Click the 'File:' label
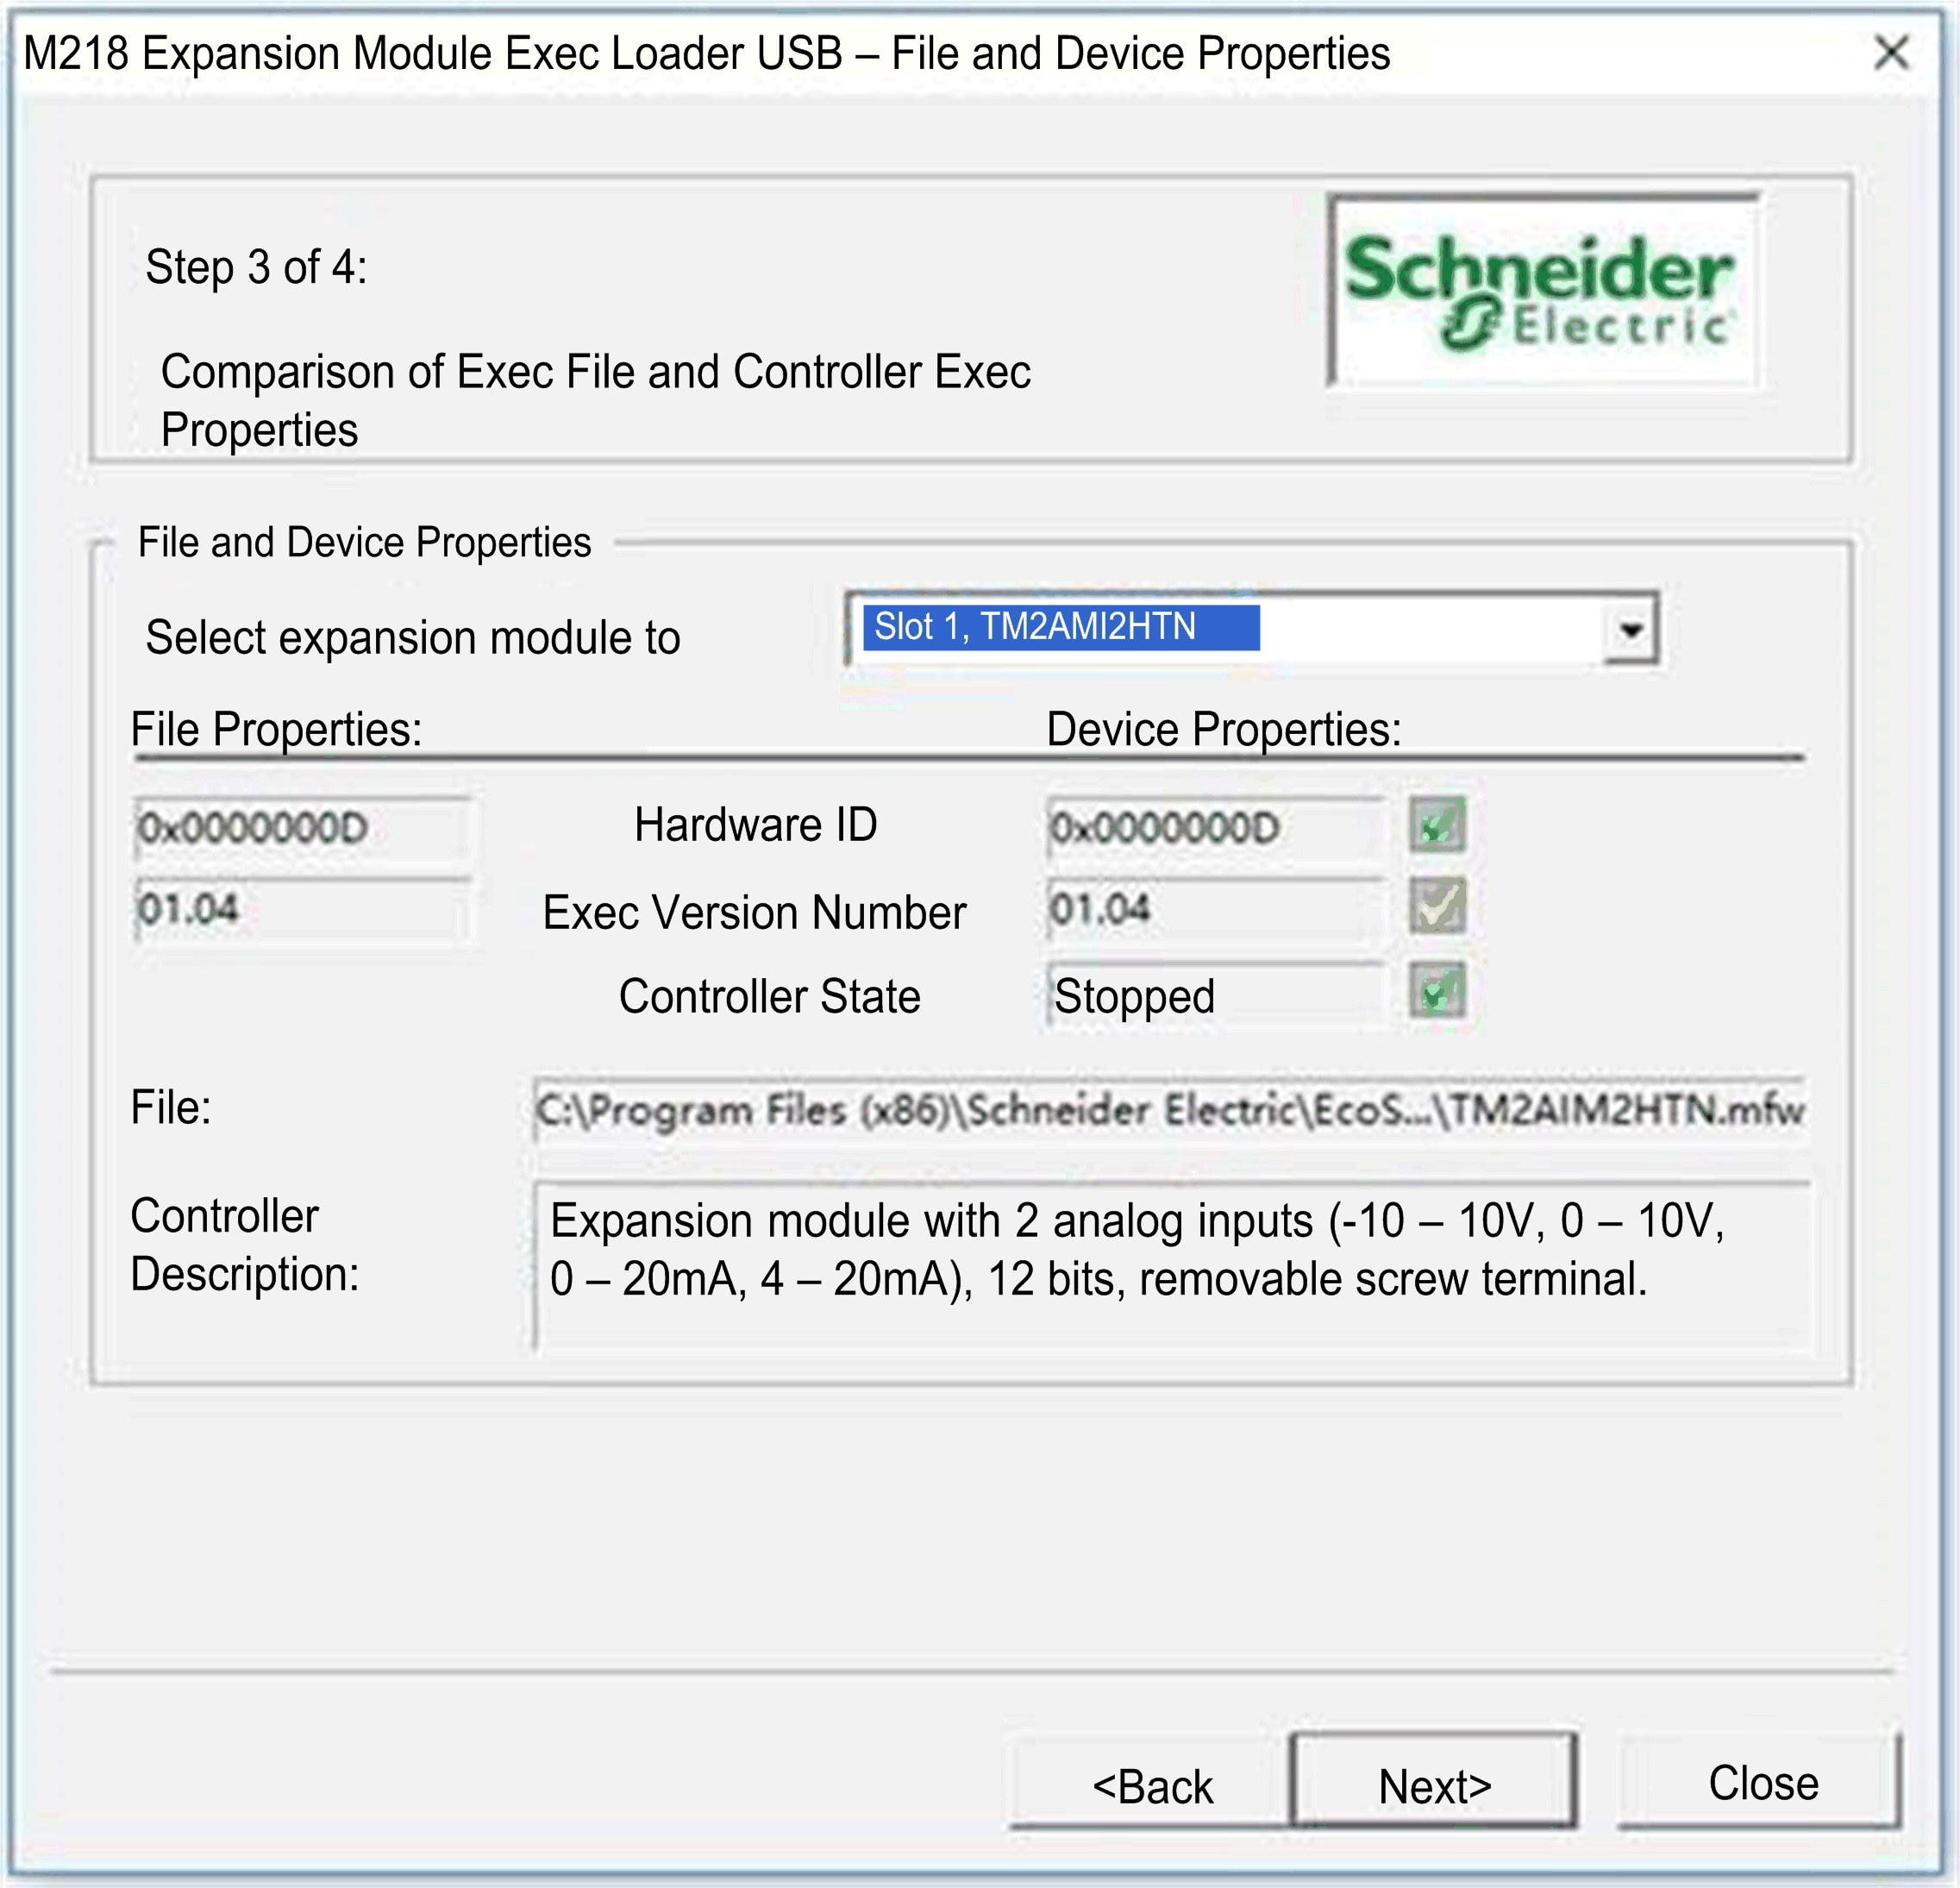Image resolution: width=1960 pixels, height=1888 pixels. click(171, 1108)
